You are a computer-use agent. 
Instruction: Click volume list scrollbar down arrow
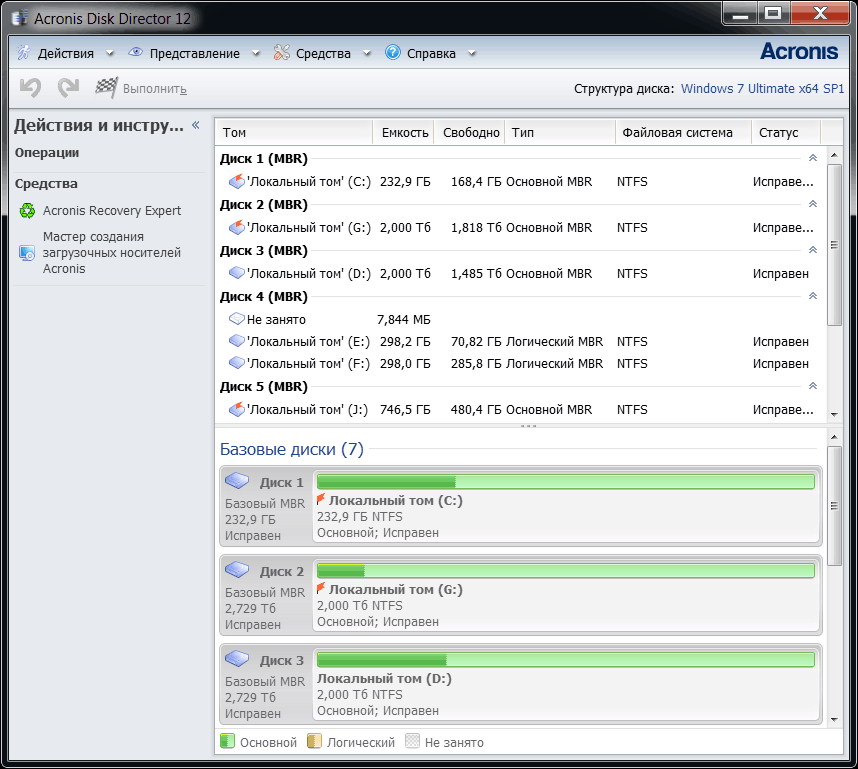tap(834, 414)
